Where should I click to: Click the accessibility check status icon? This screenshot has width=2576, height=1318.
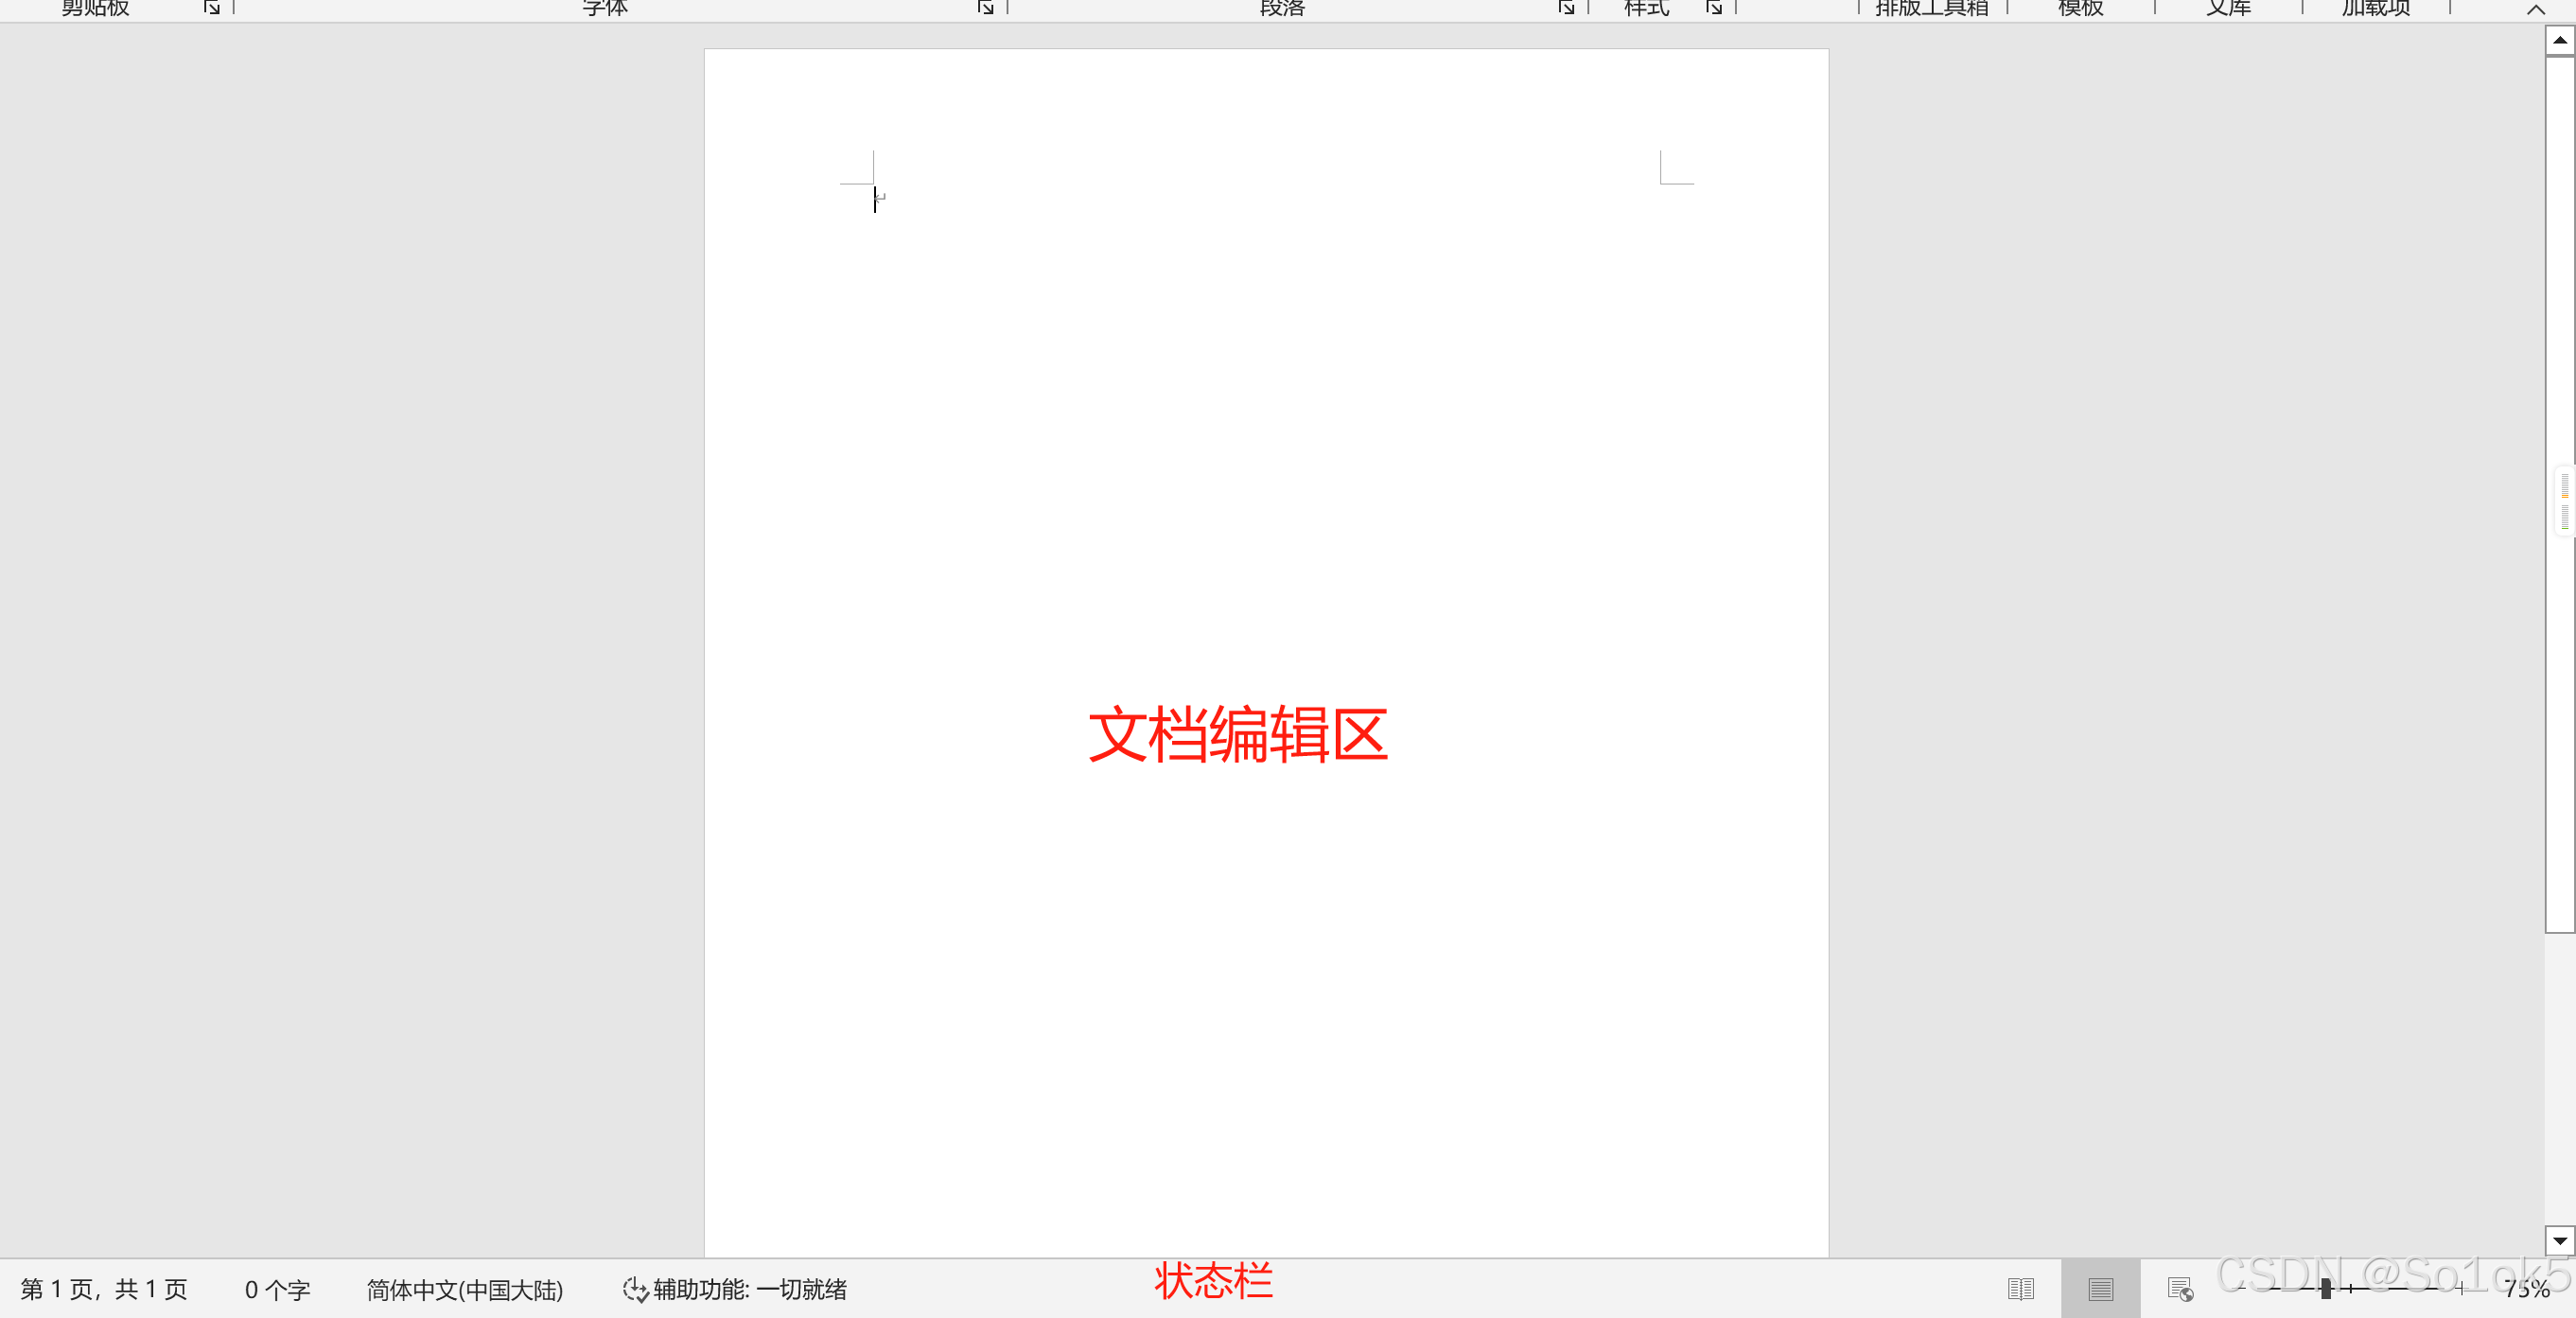coord(635,1289)
